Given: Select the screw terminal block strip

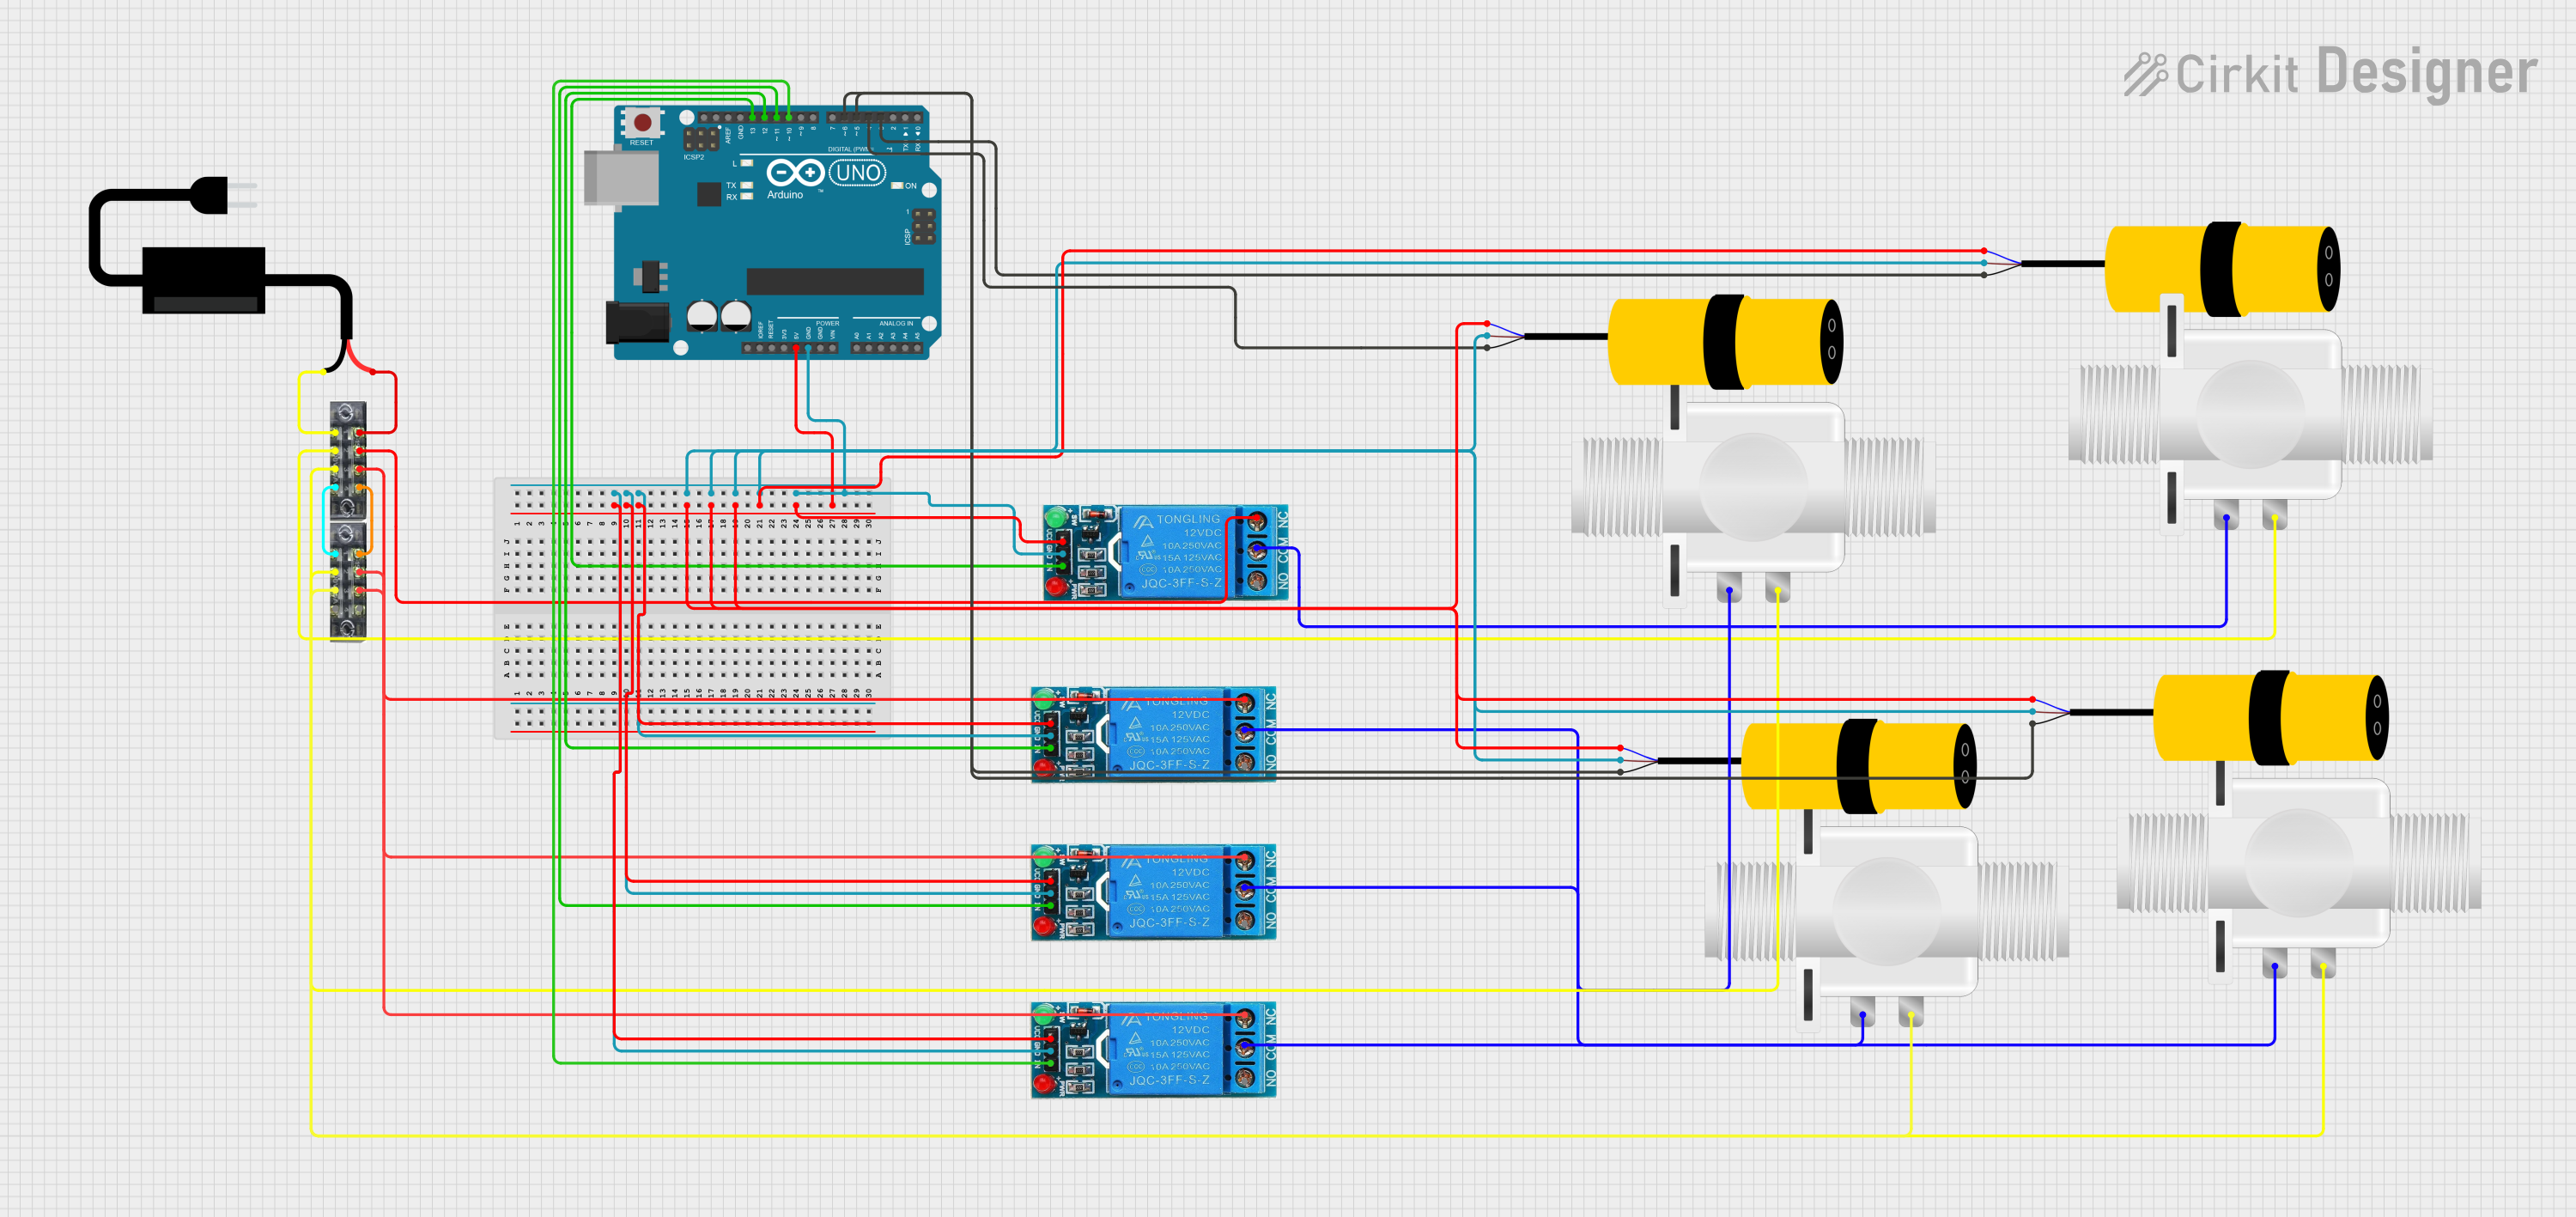Looking at the screenshot, I should coord(348,521).
